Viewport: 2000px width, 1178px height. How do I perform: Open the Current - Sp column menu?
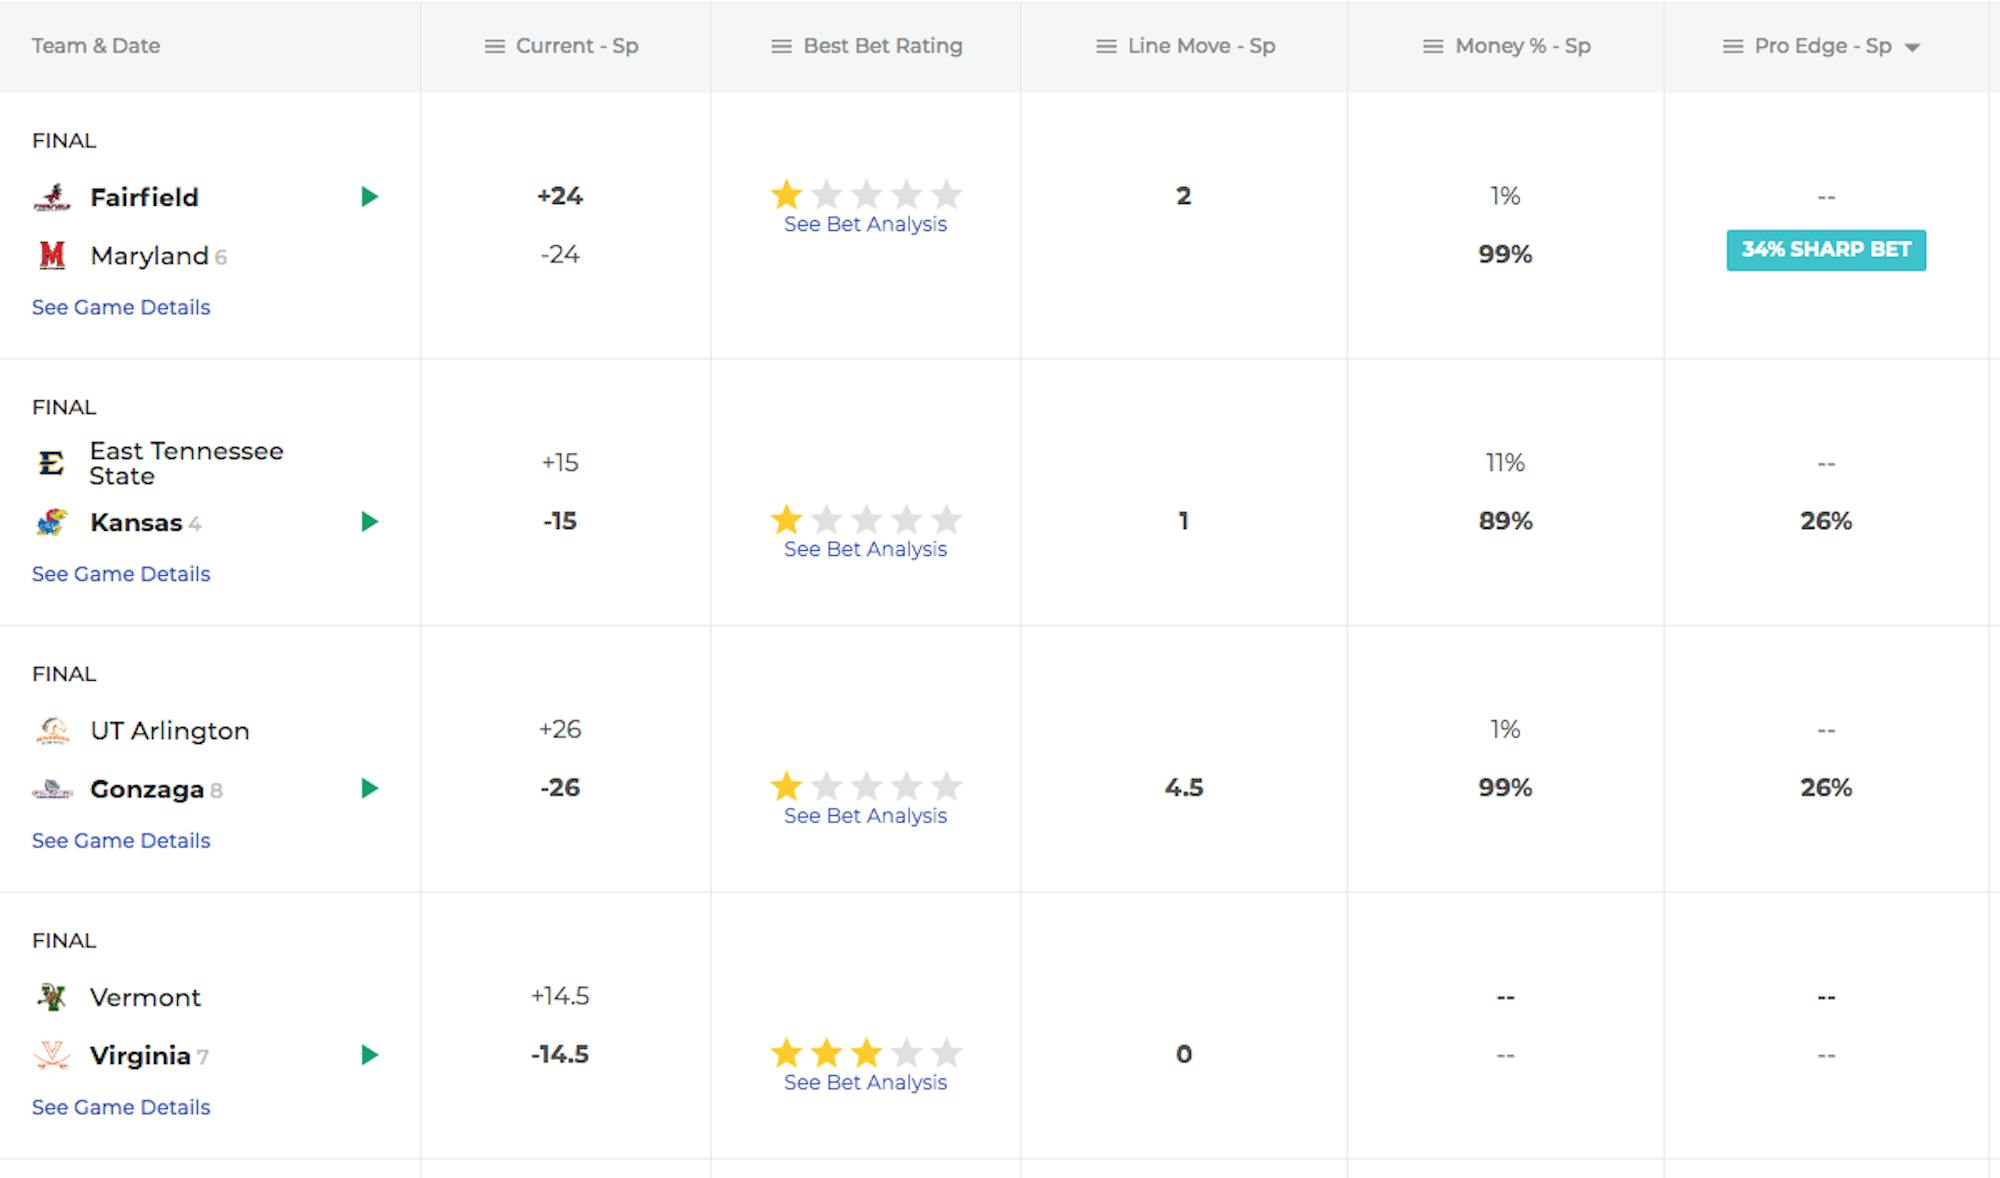coord(494,46)
